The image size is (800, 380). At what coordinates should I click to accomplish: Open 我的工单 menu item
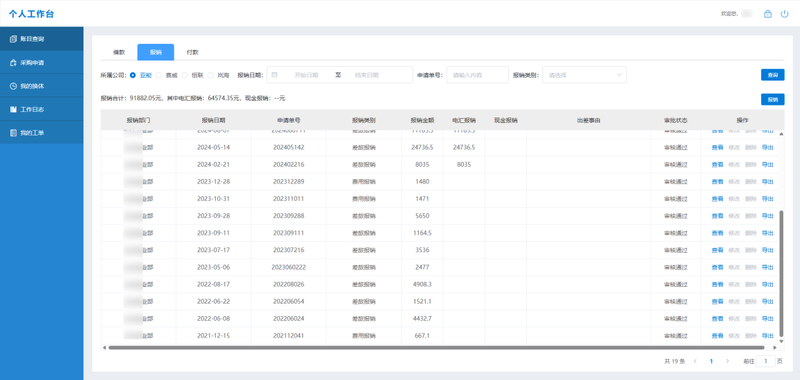click(42, 133)
